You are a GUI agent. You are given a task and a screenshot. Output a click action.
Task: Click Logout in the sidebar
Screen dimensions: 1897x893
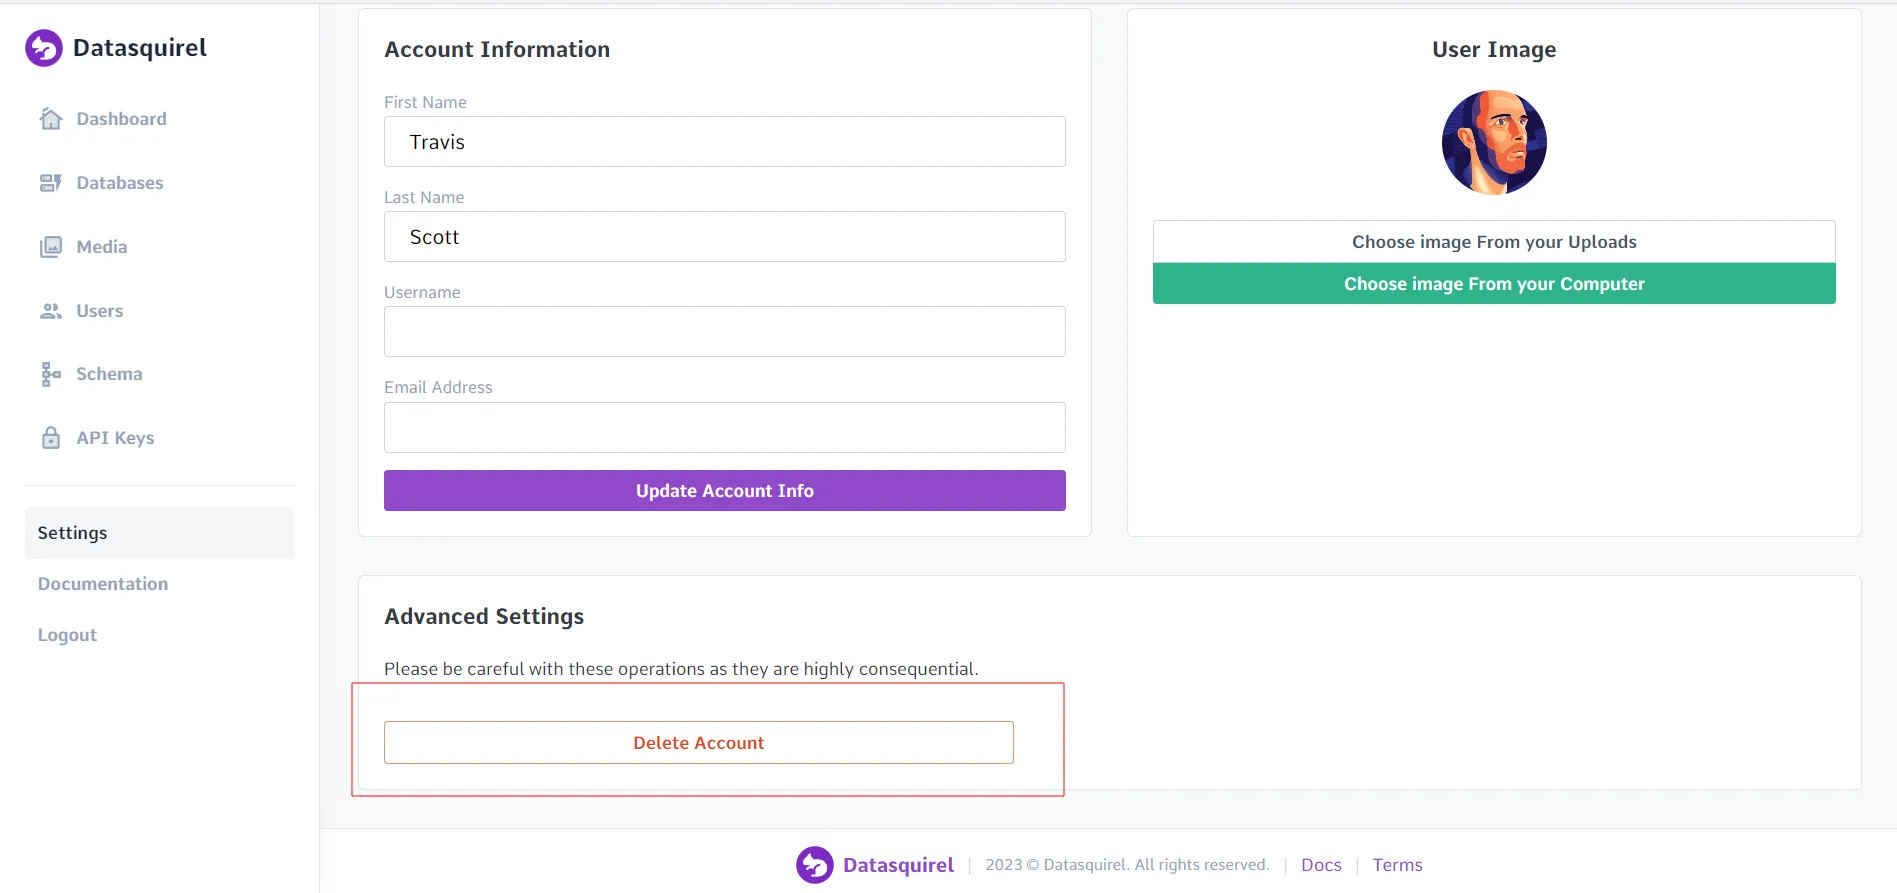(67, 635)
